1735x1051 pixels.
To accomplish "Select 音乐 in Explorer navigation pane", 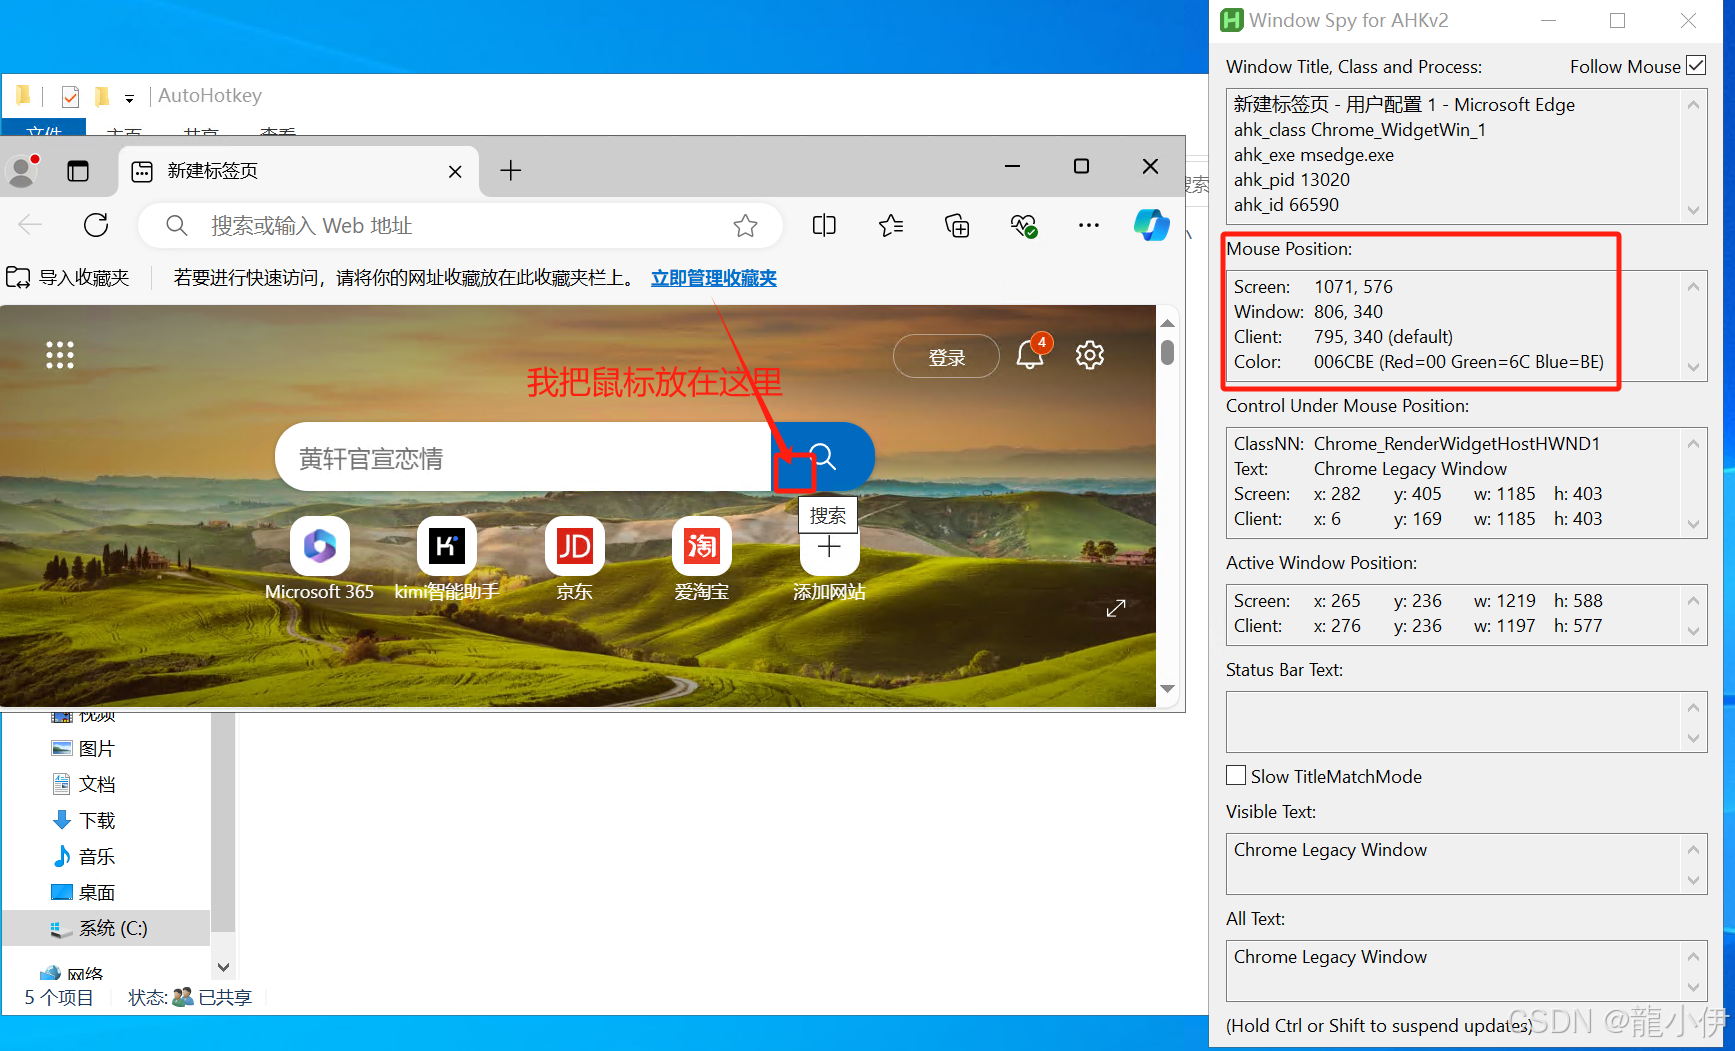I will pos(83,857).
